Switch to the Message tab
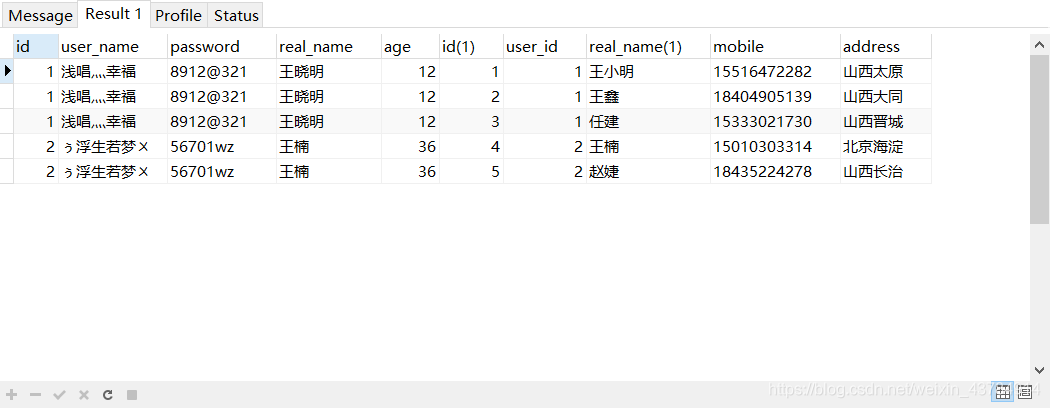Image resolution: width=1050 pixels, height=408 pixels. (x=40, y=15)
